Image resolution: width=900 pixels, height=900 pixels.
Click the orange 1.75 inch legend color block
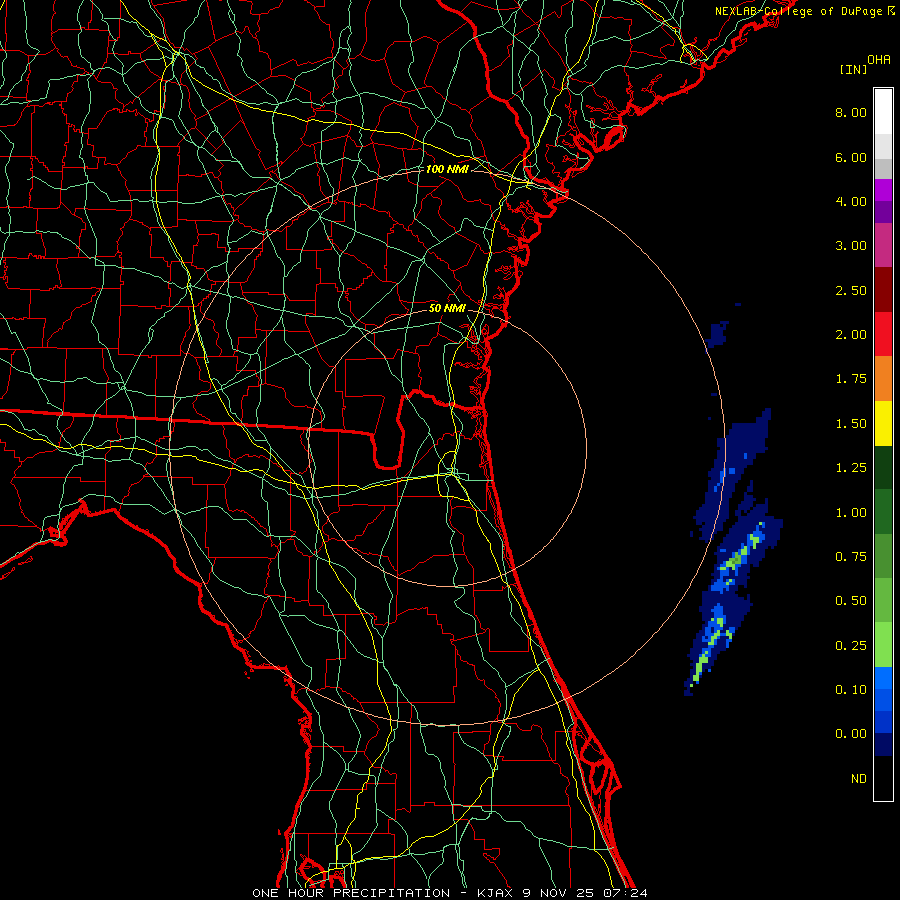pyautogui.click(x=883, y=378)
